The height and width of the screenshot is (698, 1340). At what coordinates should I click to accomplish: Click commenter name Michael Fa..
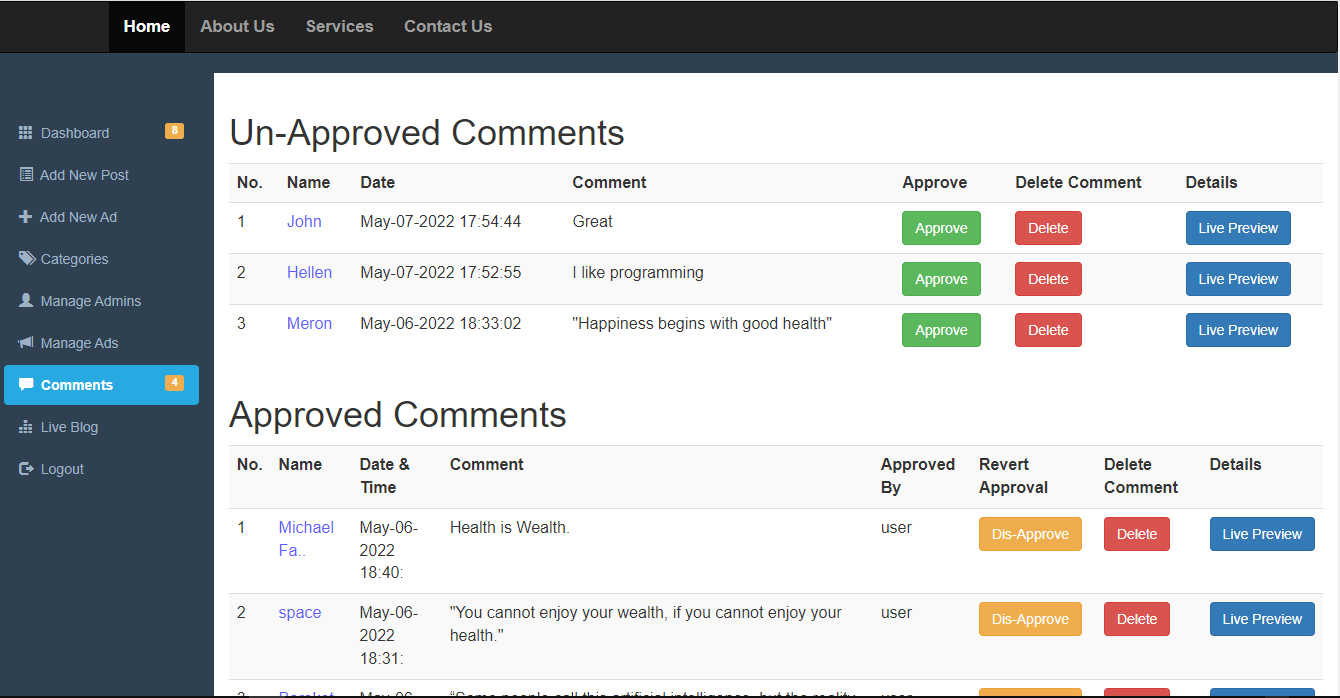(306, 538)
